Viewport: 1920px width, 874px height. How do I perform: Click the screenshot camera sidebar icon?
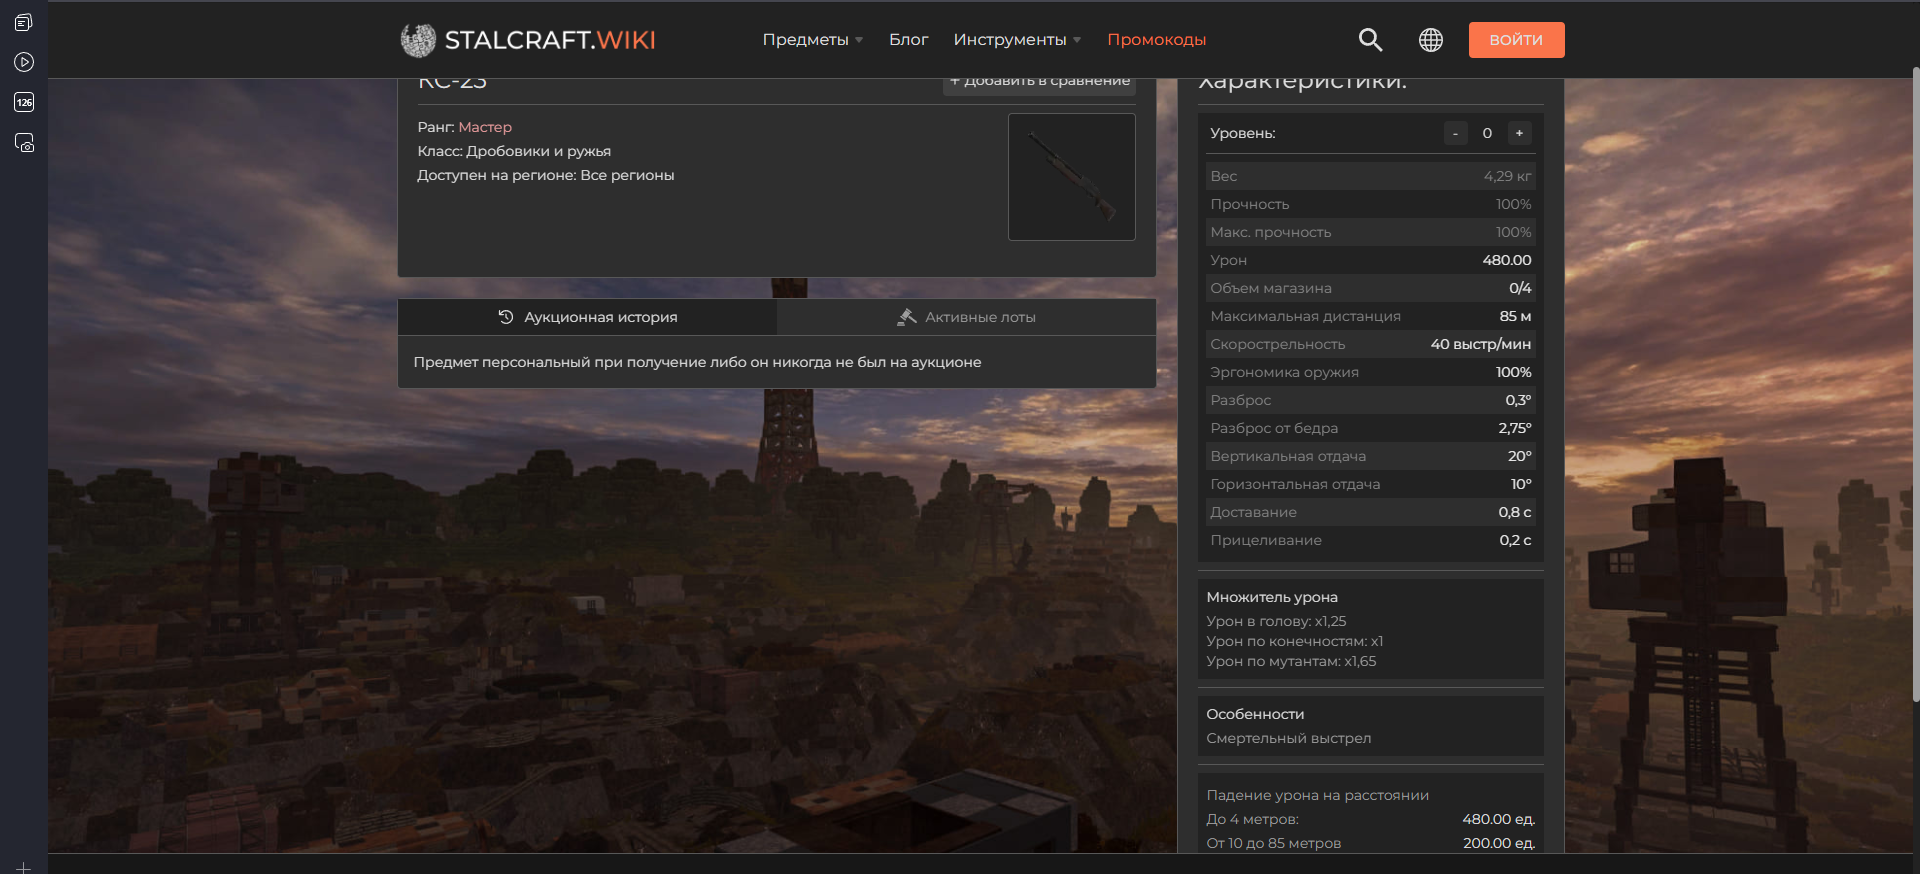tap(24, 143)
